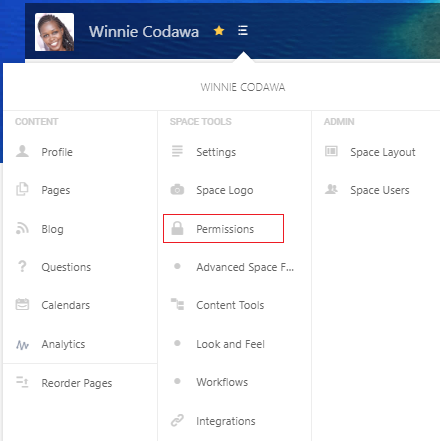Viewport: 440px width, 441px height.
Task: Open the Blog RSS feed icon
Action: pyautogui.click(x=22, y=228)
